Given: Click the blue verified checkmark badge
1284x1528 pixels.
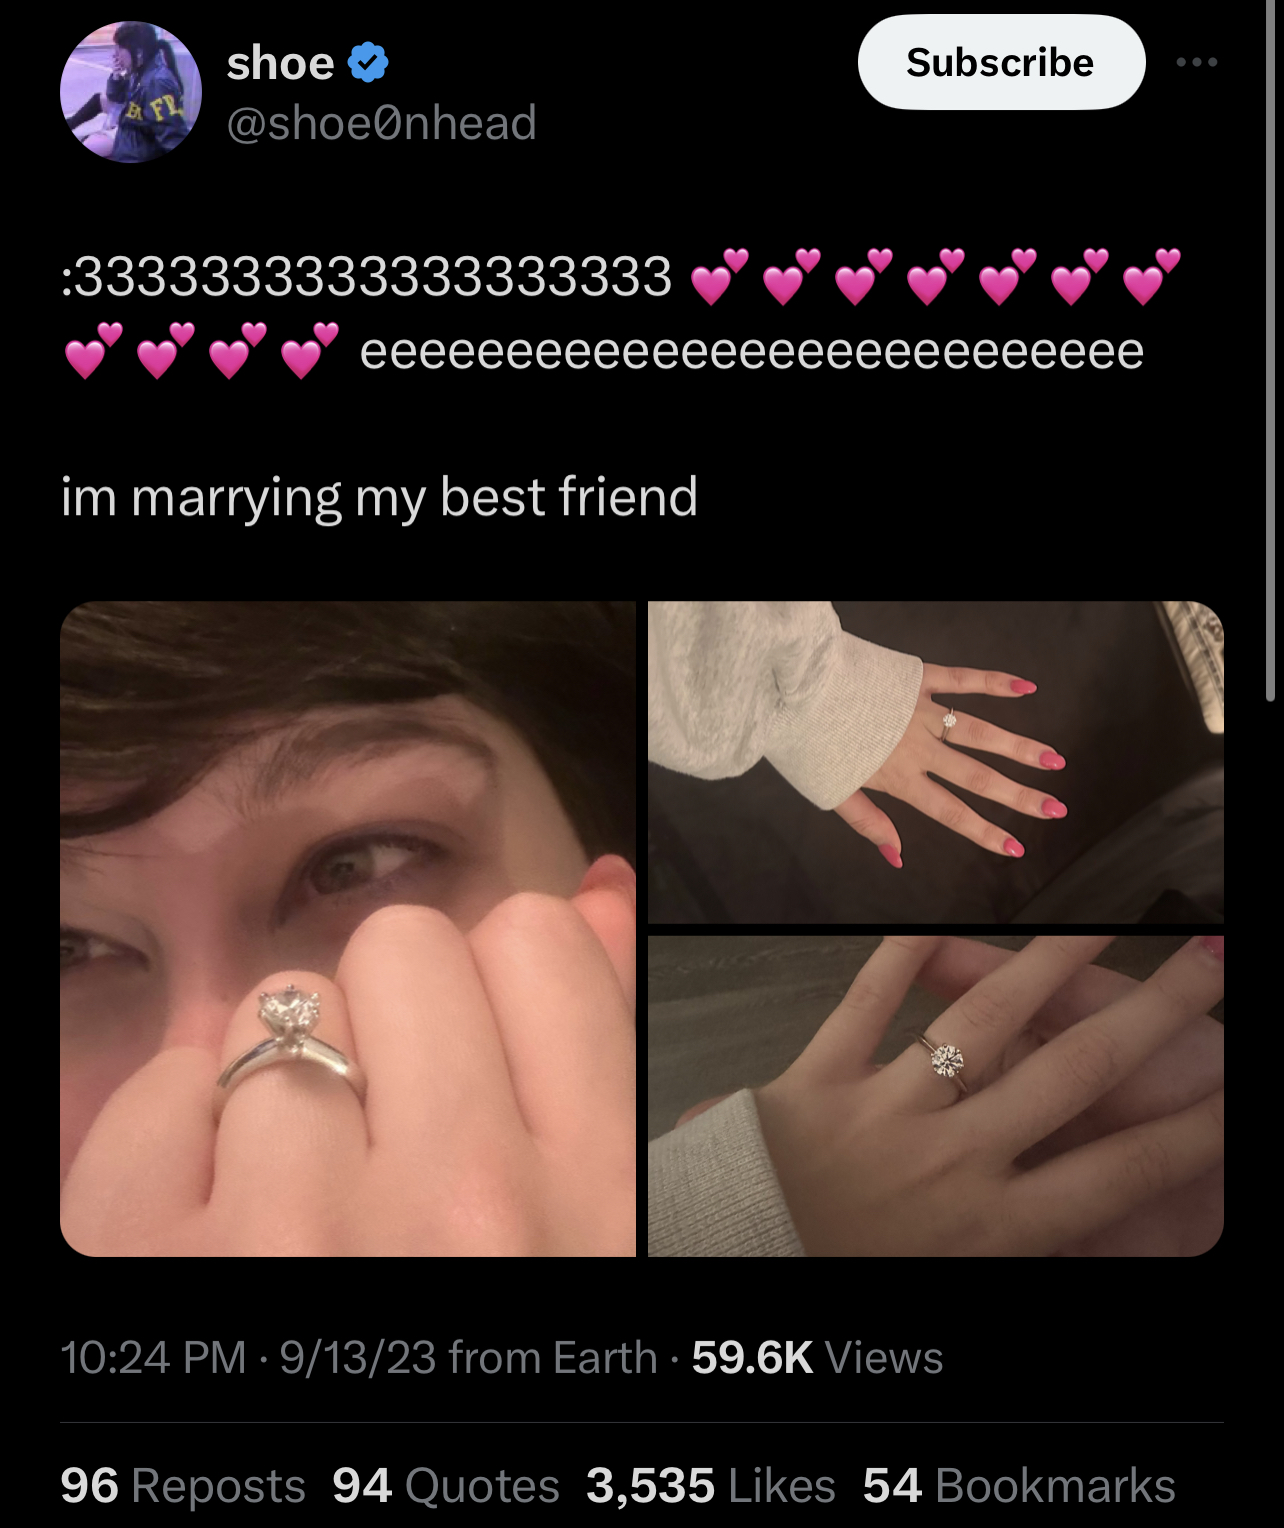Looking at the screenshot, I should click(368, 64).
